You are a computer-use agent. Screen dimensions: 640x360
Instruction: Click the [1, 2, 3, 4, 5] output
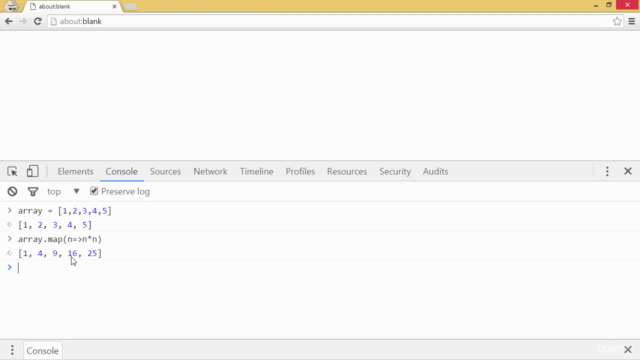(x=55, y=225)
